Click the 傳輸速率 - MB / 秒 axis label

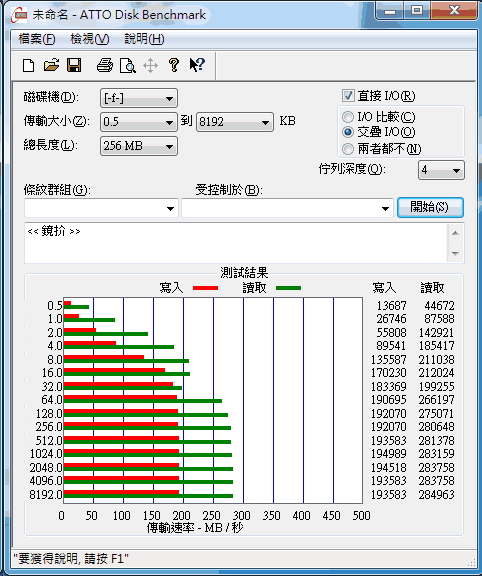(x=195, y=528)
